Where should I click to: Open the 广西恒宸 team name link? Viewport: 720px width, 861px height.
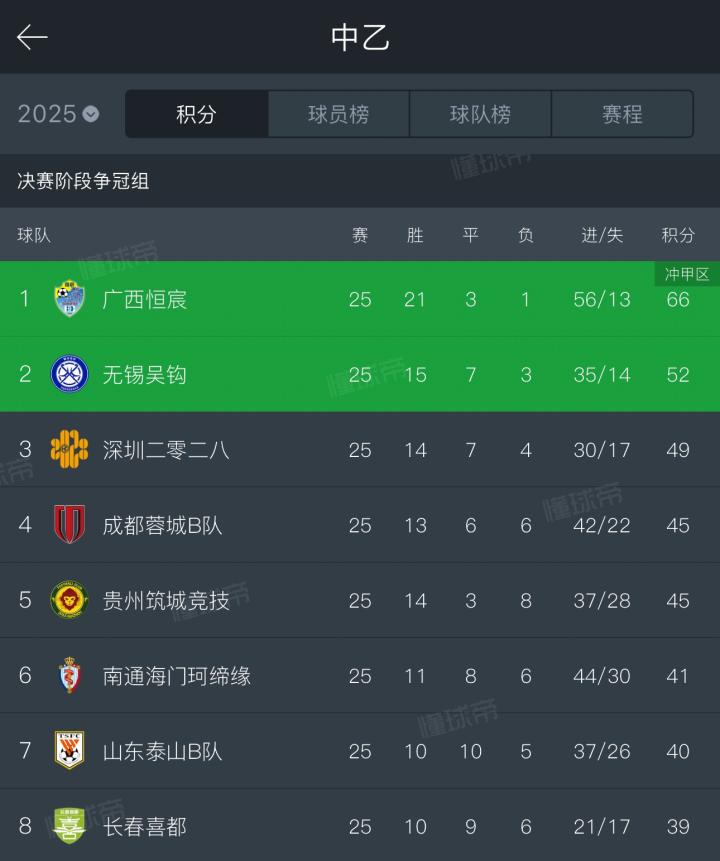click(x=145, y=299)
